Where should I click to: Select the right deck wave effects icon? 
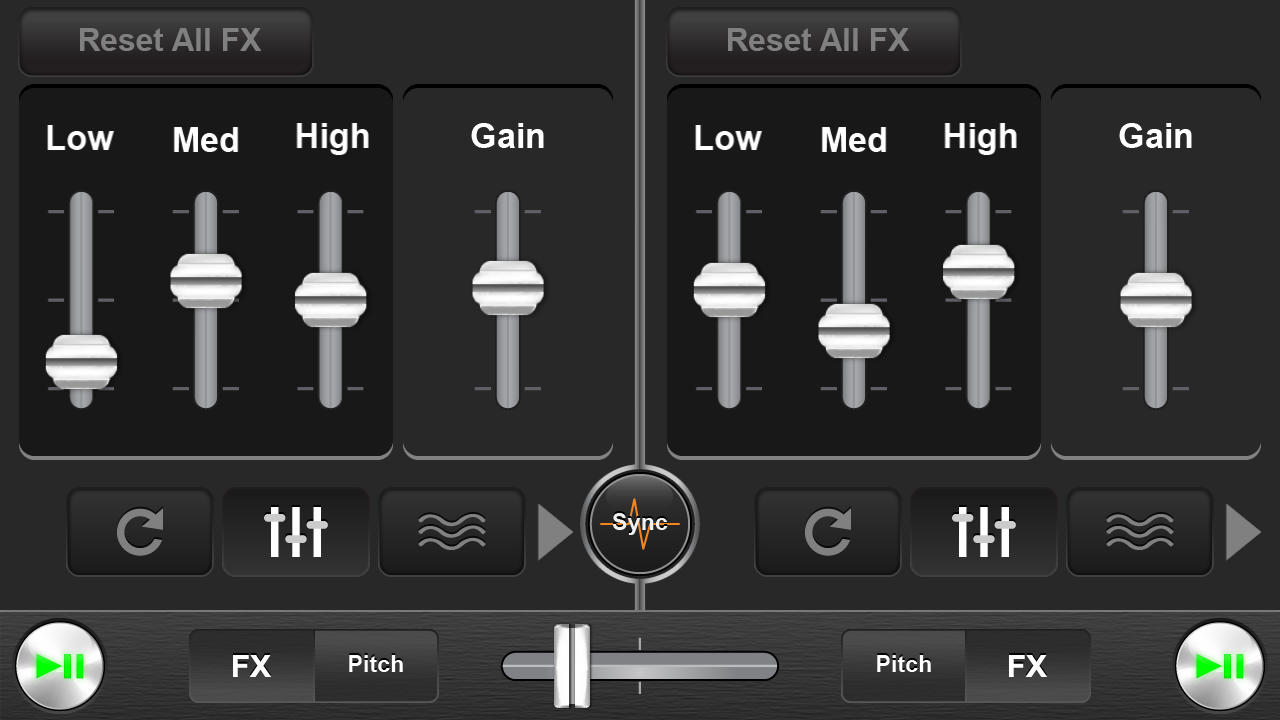pyautogui.click(x=1140, y=532)
